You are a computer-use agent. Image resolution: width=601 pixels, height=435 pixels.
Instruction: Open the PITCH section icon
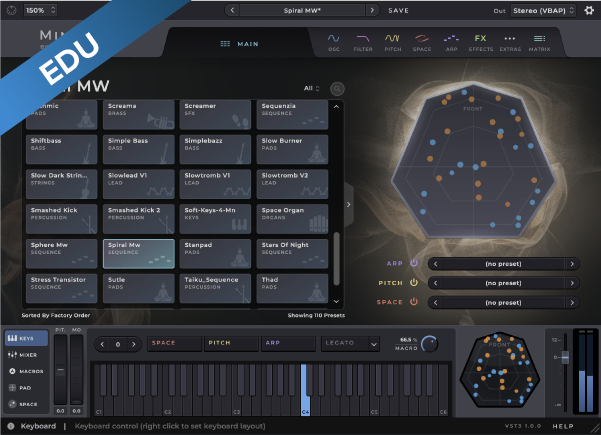(392, 43)
